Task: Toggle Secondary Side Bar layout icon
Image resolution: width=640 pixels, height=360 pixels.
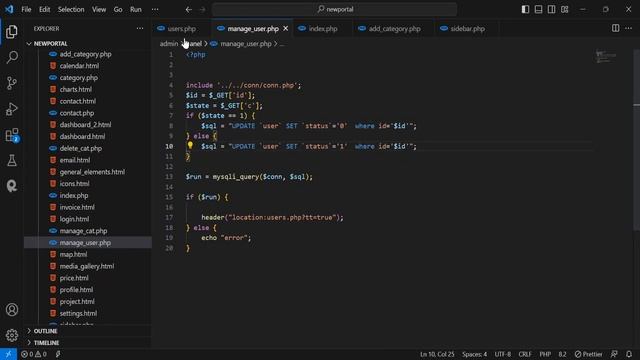Action: [551, 9]
